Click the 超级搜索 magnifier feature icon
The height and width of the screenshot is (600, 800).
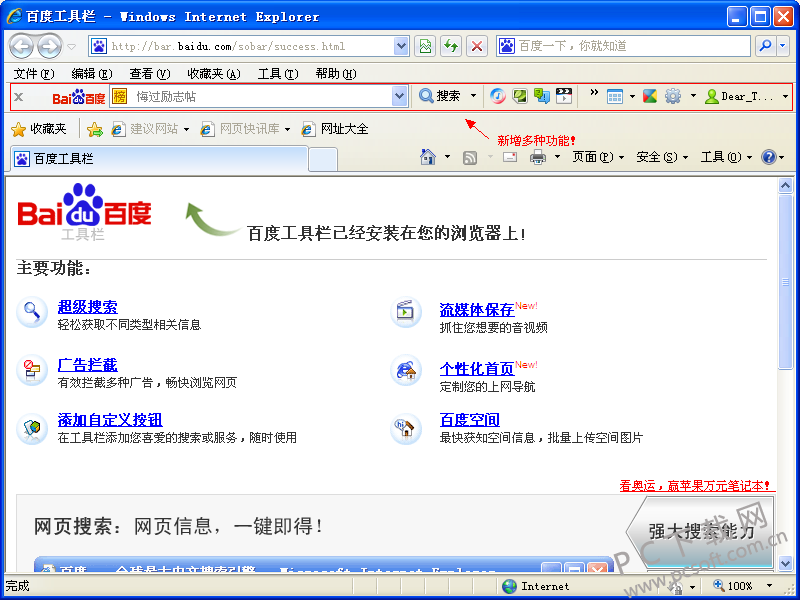(x=32, y=312)
